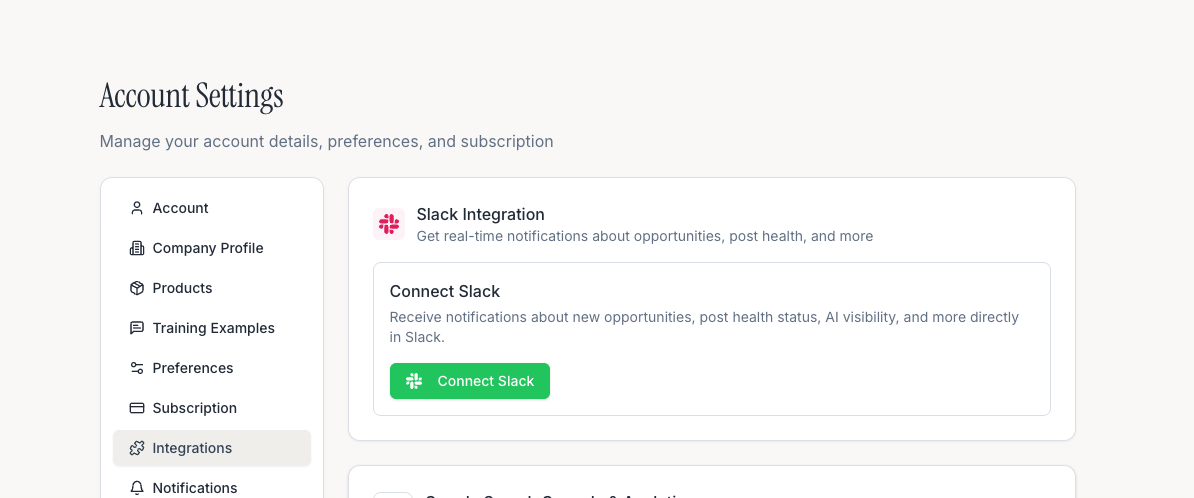Click the bell icon for Notifications
Image resolution: width=1194 pixels, height=498 pixels.
click(x=137, y=488)
